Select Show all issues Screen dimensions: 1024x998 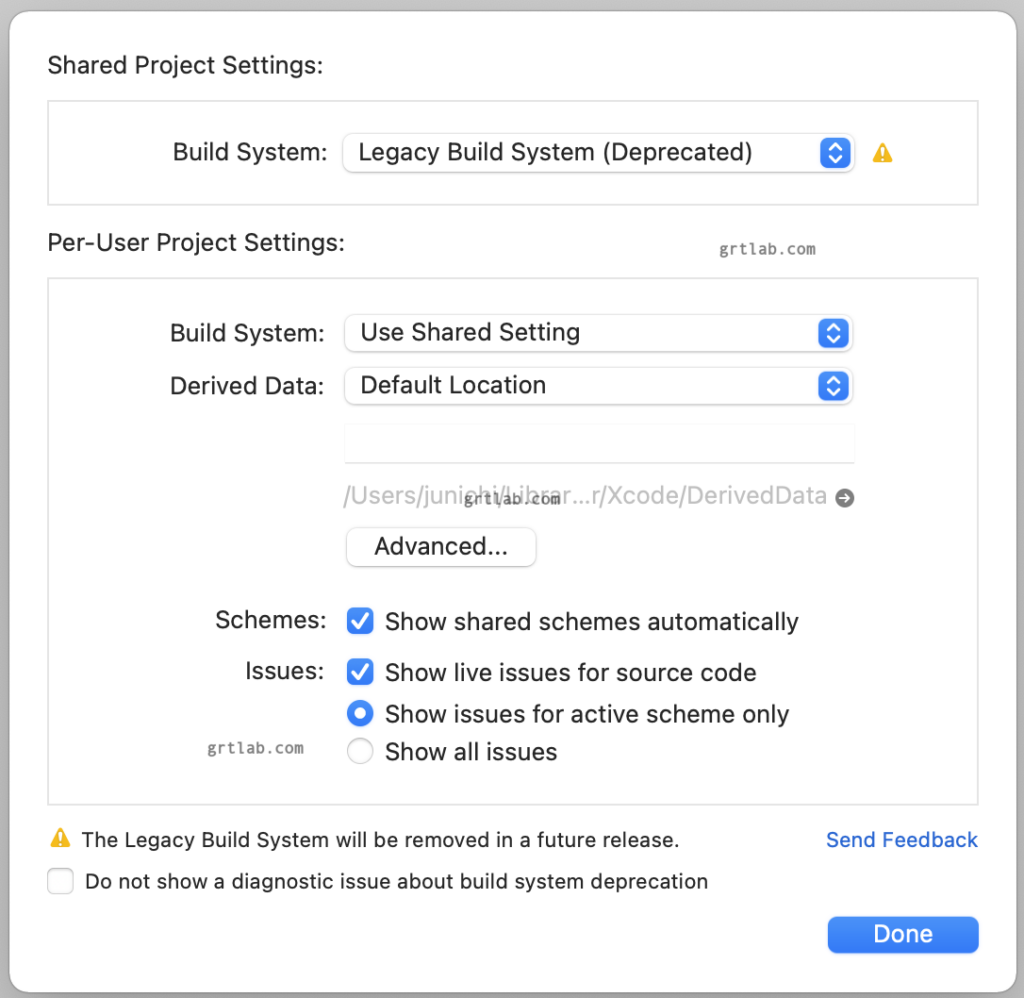click(x=359, y=751)
